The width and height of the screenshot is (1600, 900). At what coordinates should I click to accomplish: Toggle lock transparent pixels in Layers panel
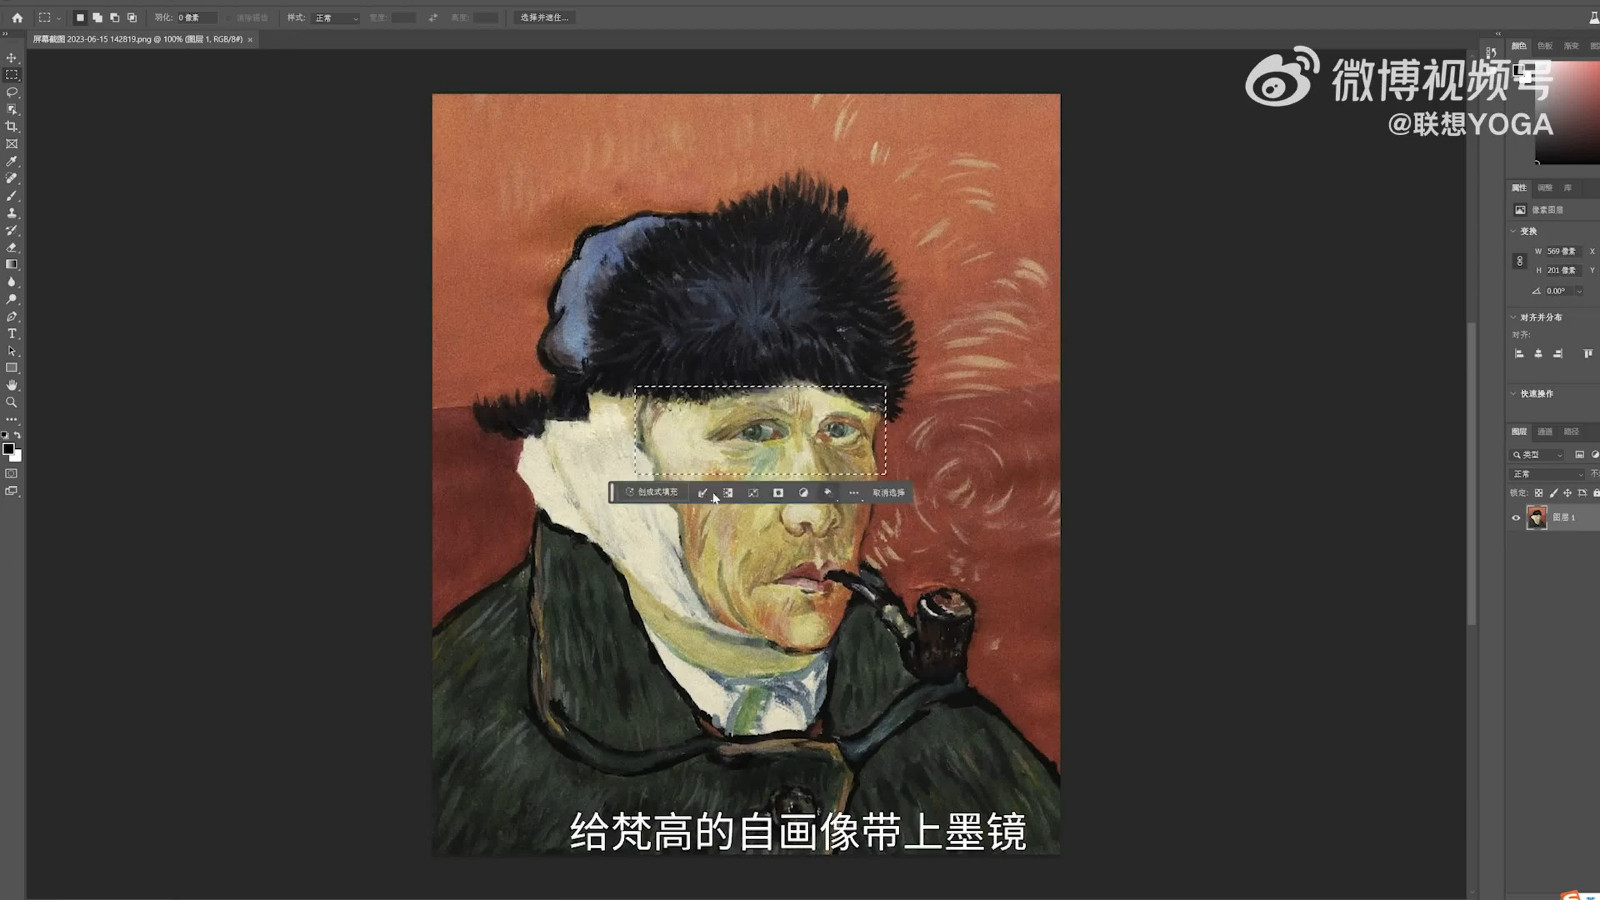click(x=1539, y=493)
